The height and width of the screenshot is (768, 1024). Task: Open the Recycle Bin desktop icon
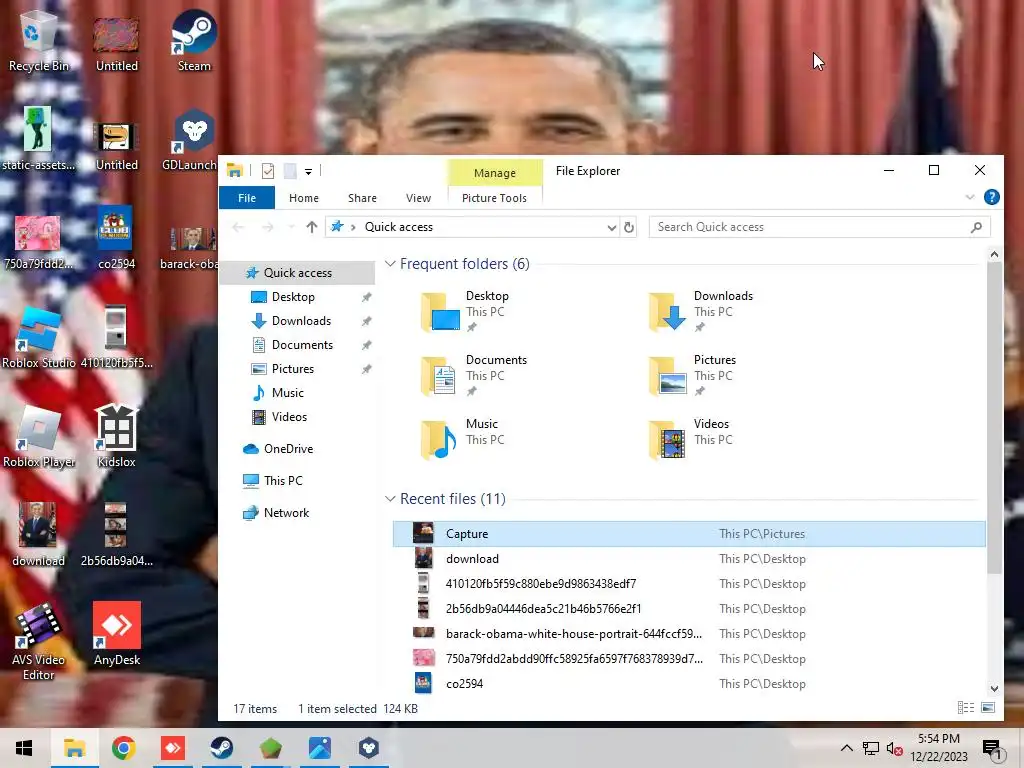(38, 42)
